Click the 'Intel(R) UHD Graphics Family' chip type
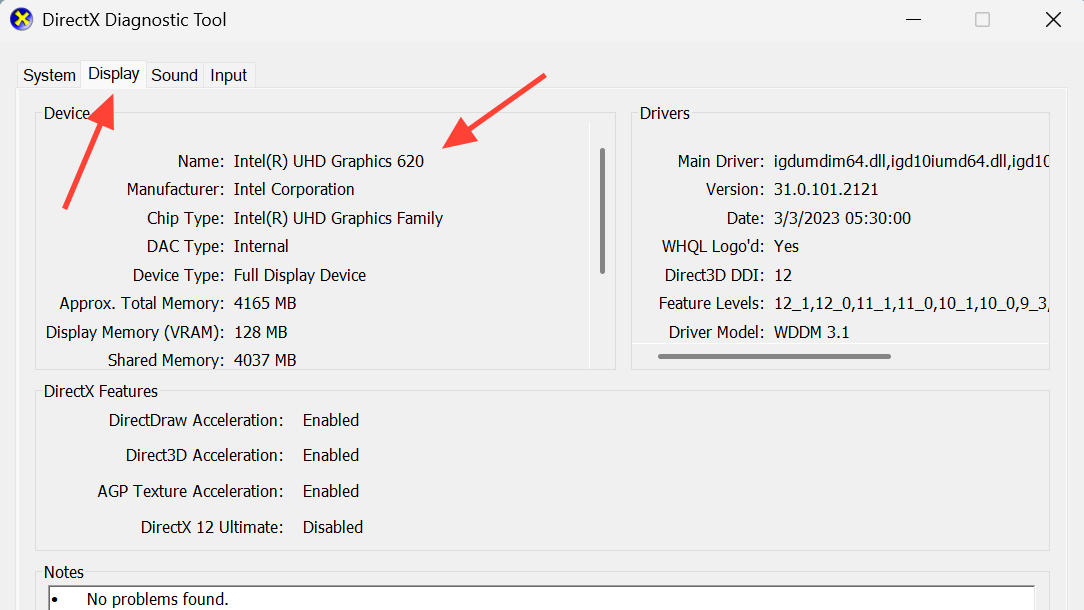Screen dimensions: 1084x610 [x=338, y=219]
